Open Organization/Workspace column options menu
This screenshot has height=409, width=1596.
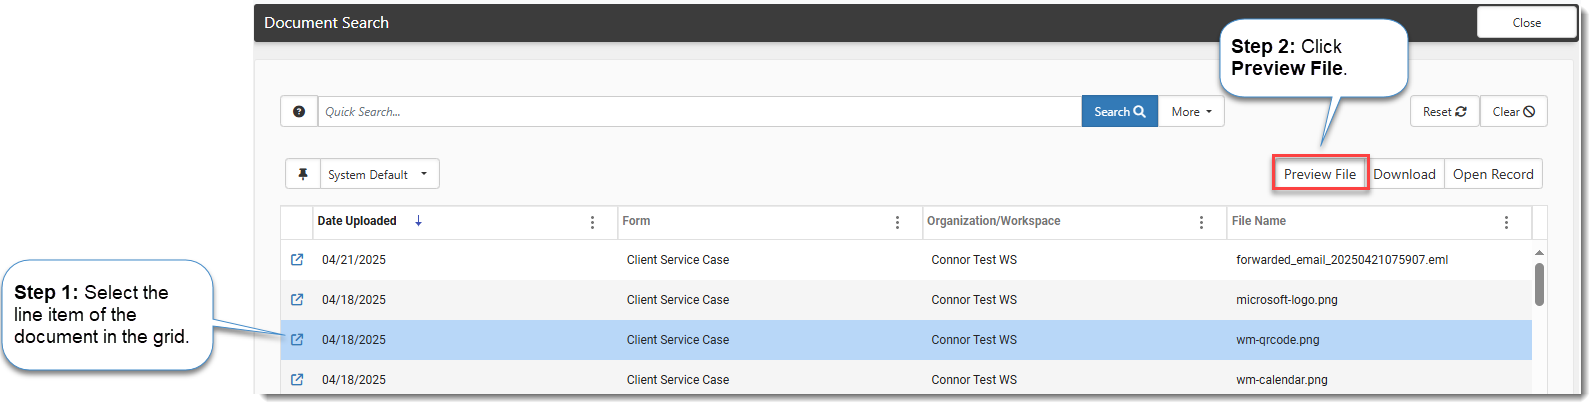[x=1201, y=222]
